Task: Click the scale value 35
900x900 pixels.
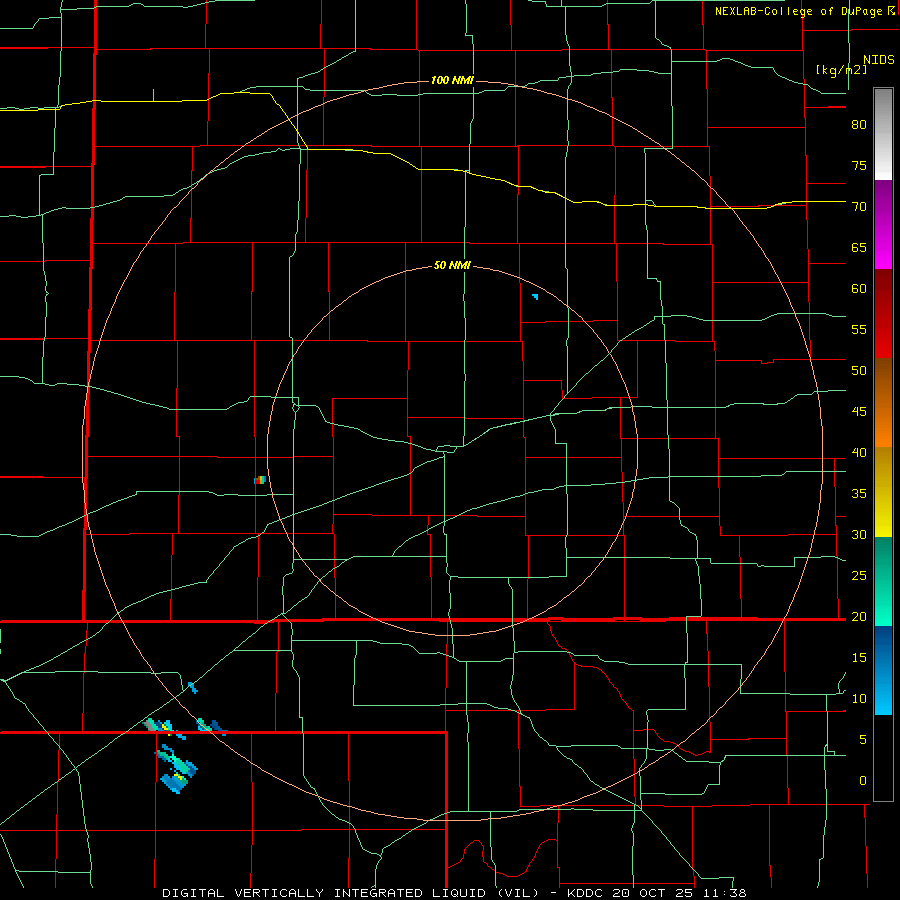Action: [859, 494]
